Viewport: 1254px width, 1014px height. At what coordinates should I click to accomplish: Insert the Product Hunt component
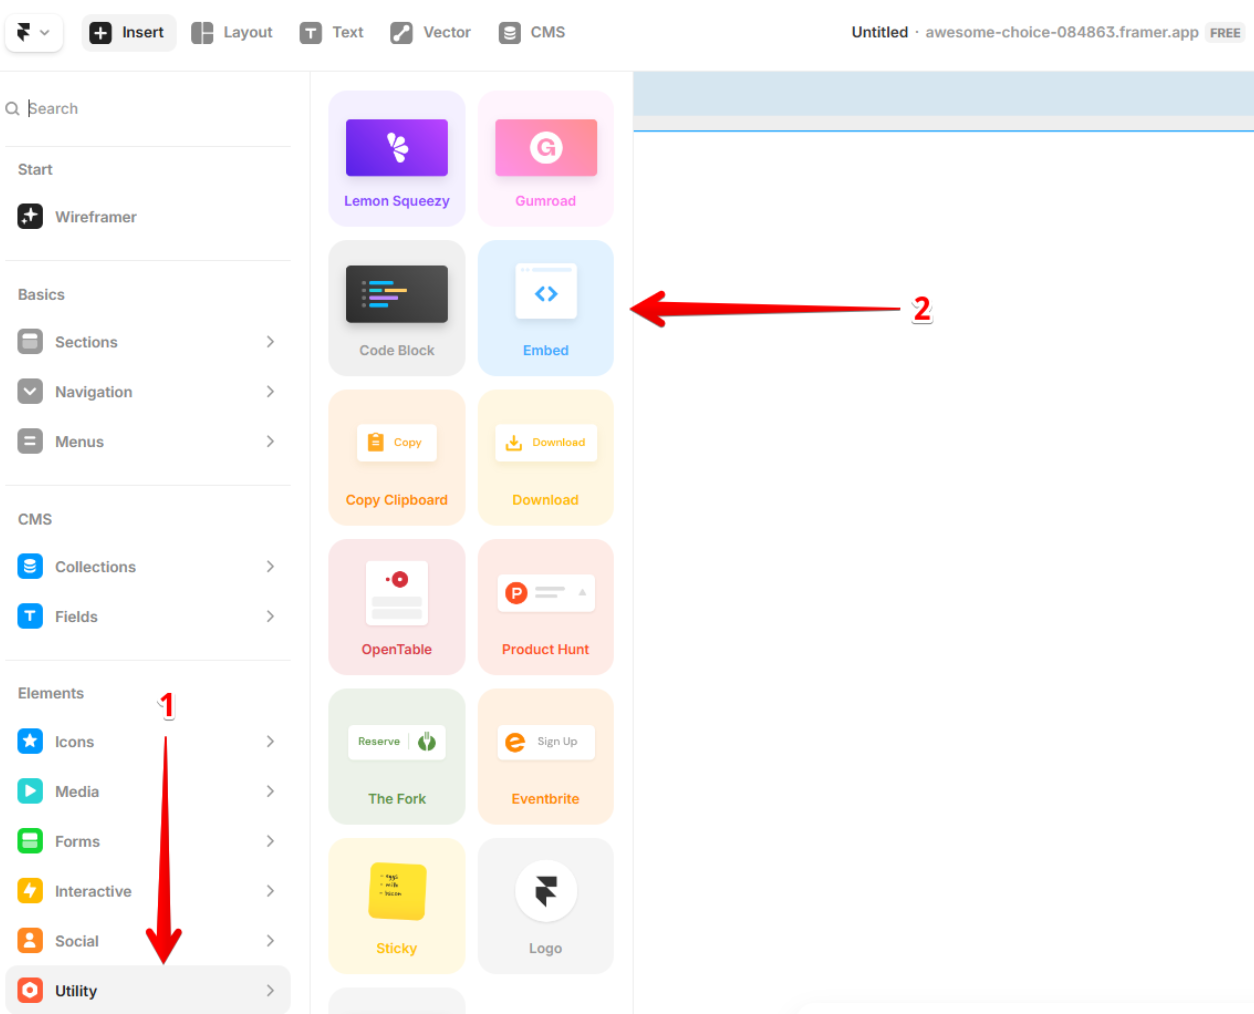tap(546, 607)
